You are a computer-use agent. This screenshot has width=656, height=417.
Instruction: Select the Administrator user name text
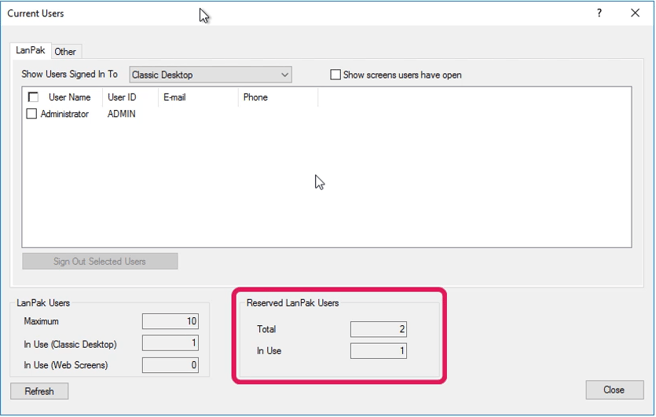click(64, 114)
